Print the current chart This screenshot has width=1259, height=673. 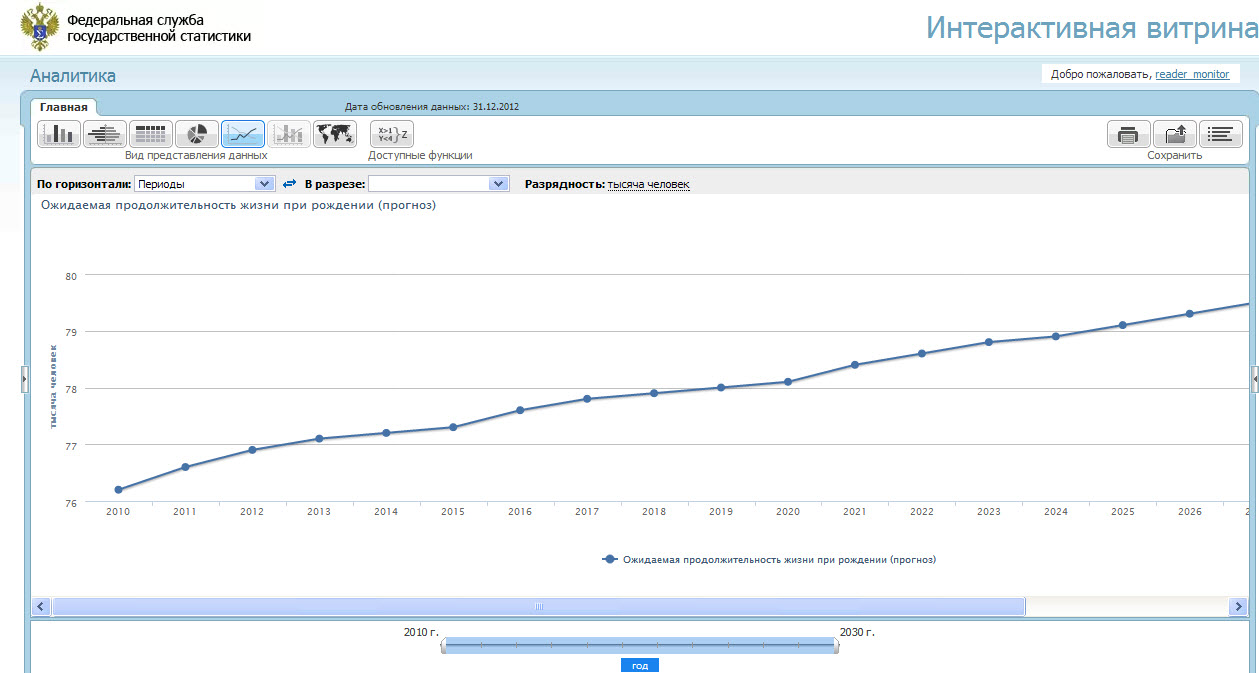[x=1128, y=134]
